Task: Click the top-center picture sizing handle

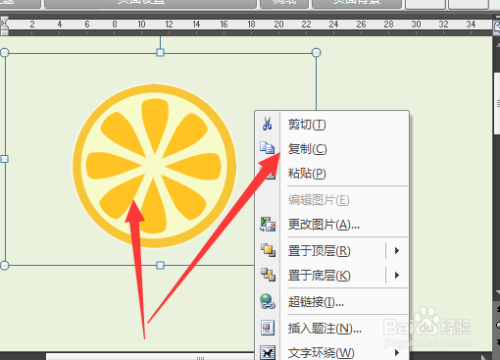Action: tap(160, 52)
